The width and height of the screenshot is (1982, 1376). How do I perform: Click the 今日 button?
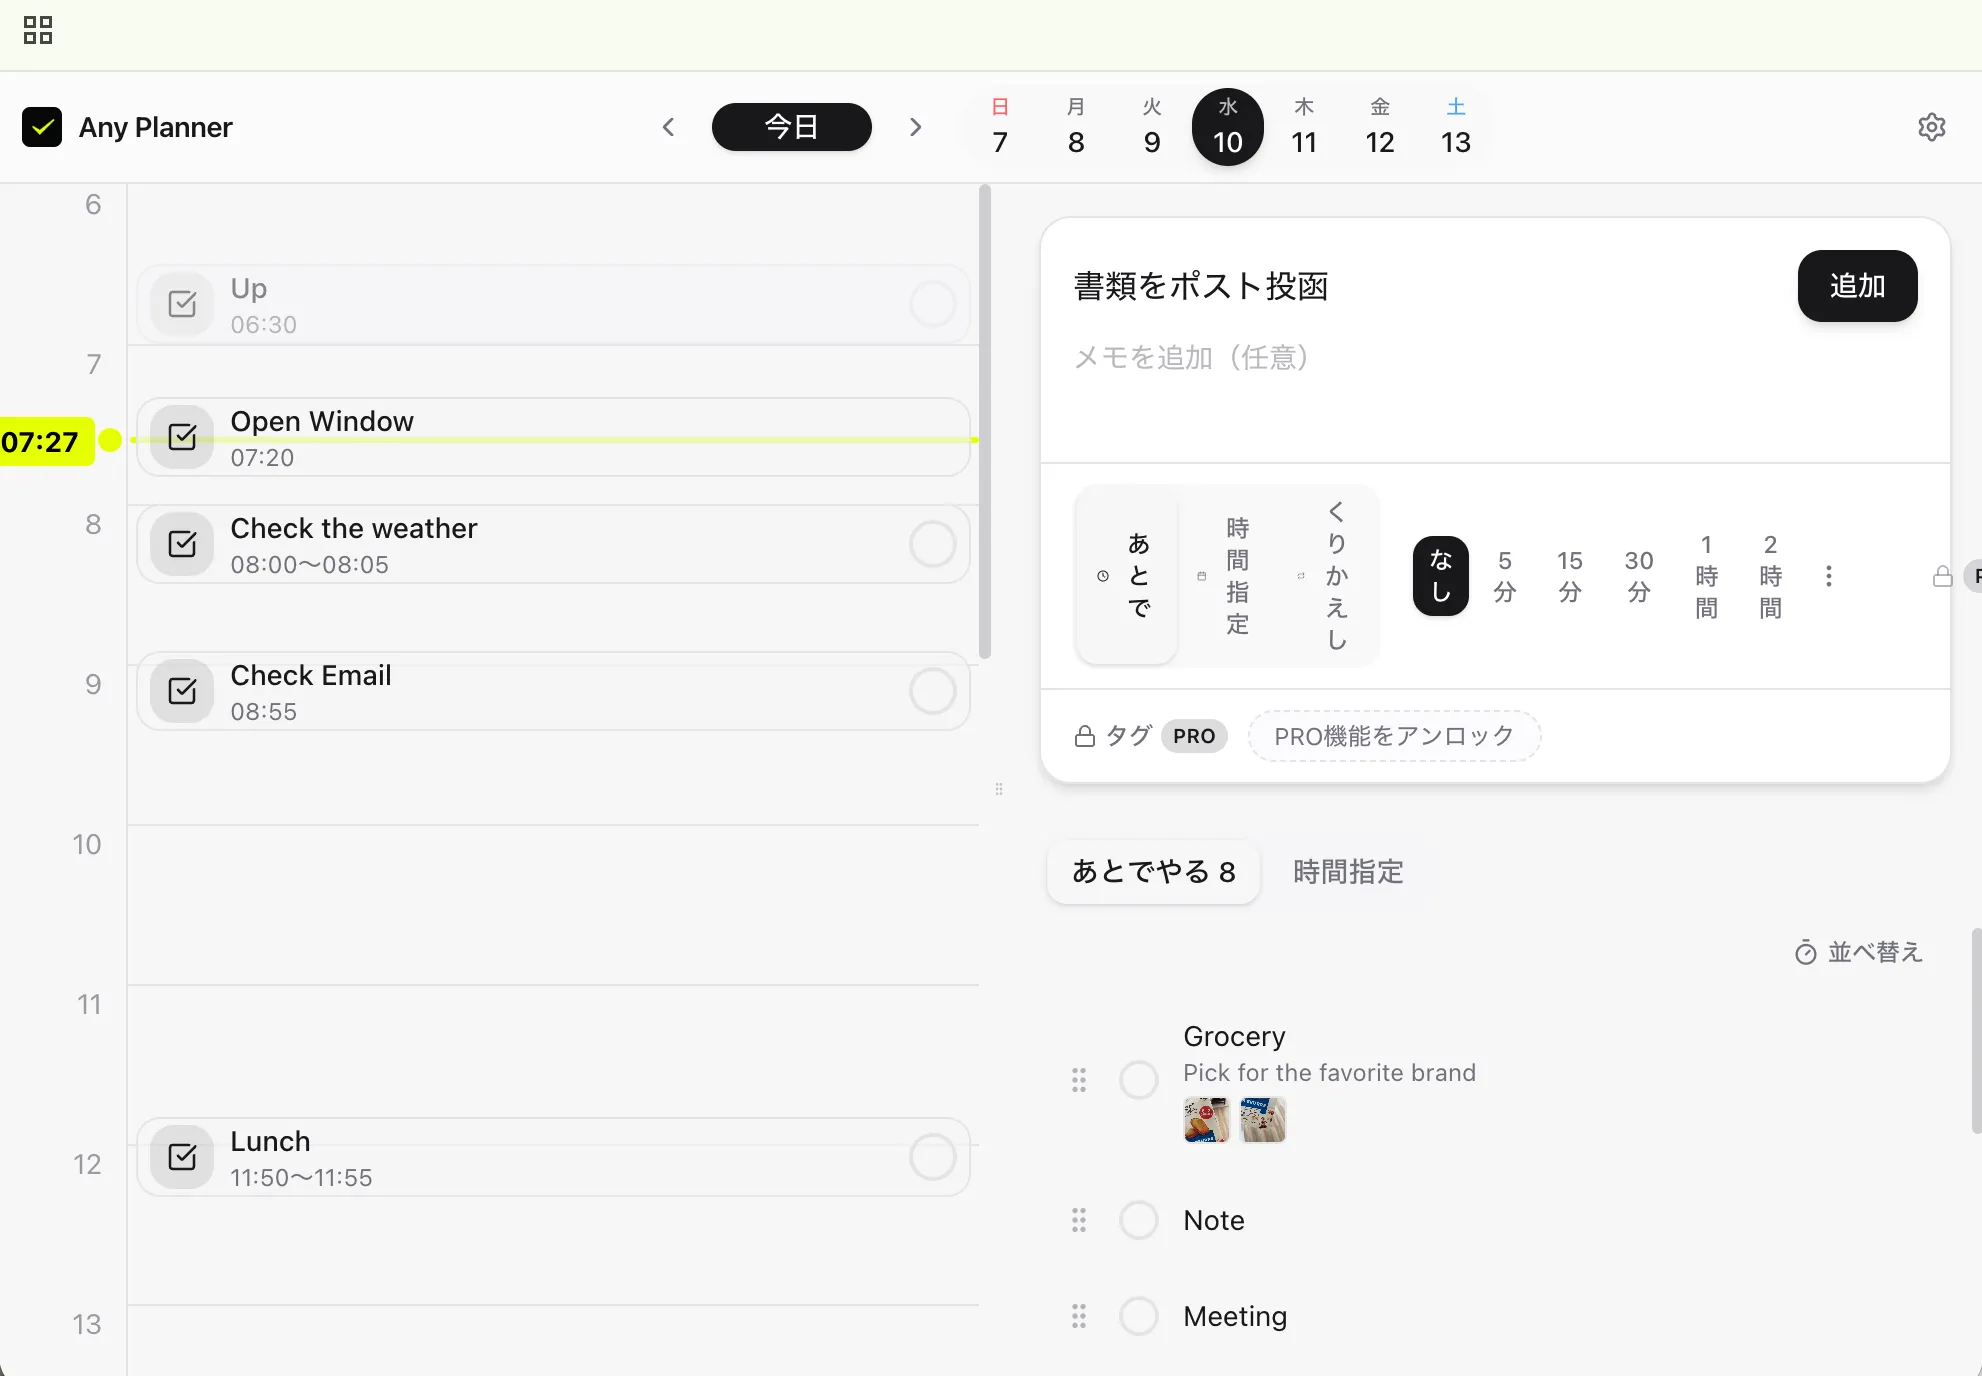(792, 127)
